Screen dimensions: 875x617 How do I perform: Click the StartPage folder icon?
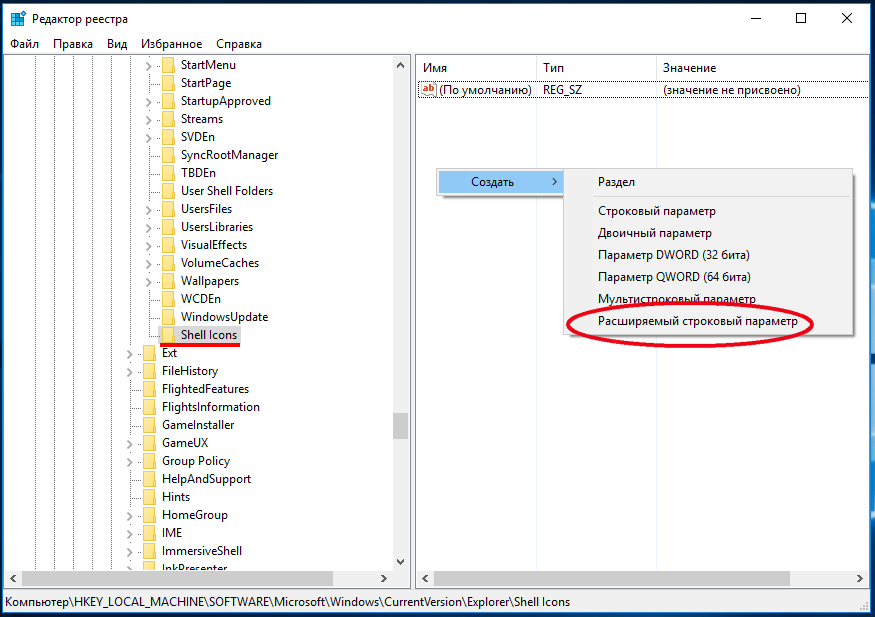point(169,83)
